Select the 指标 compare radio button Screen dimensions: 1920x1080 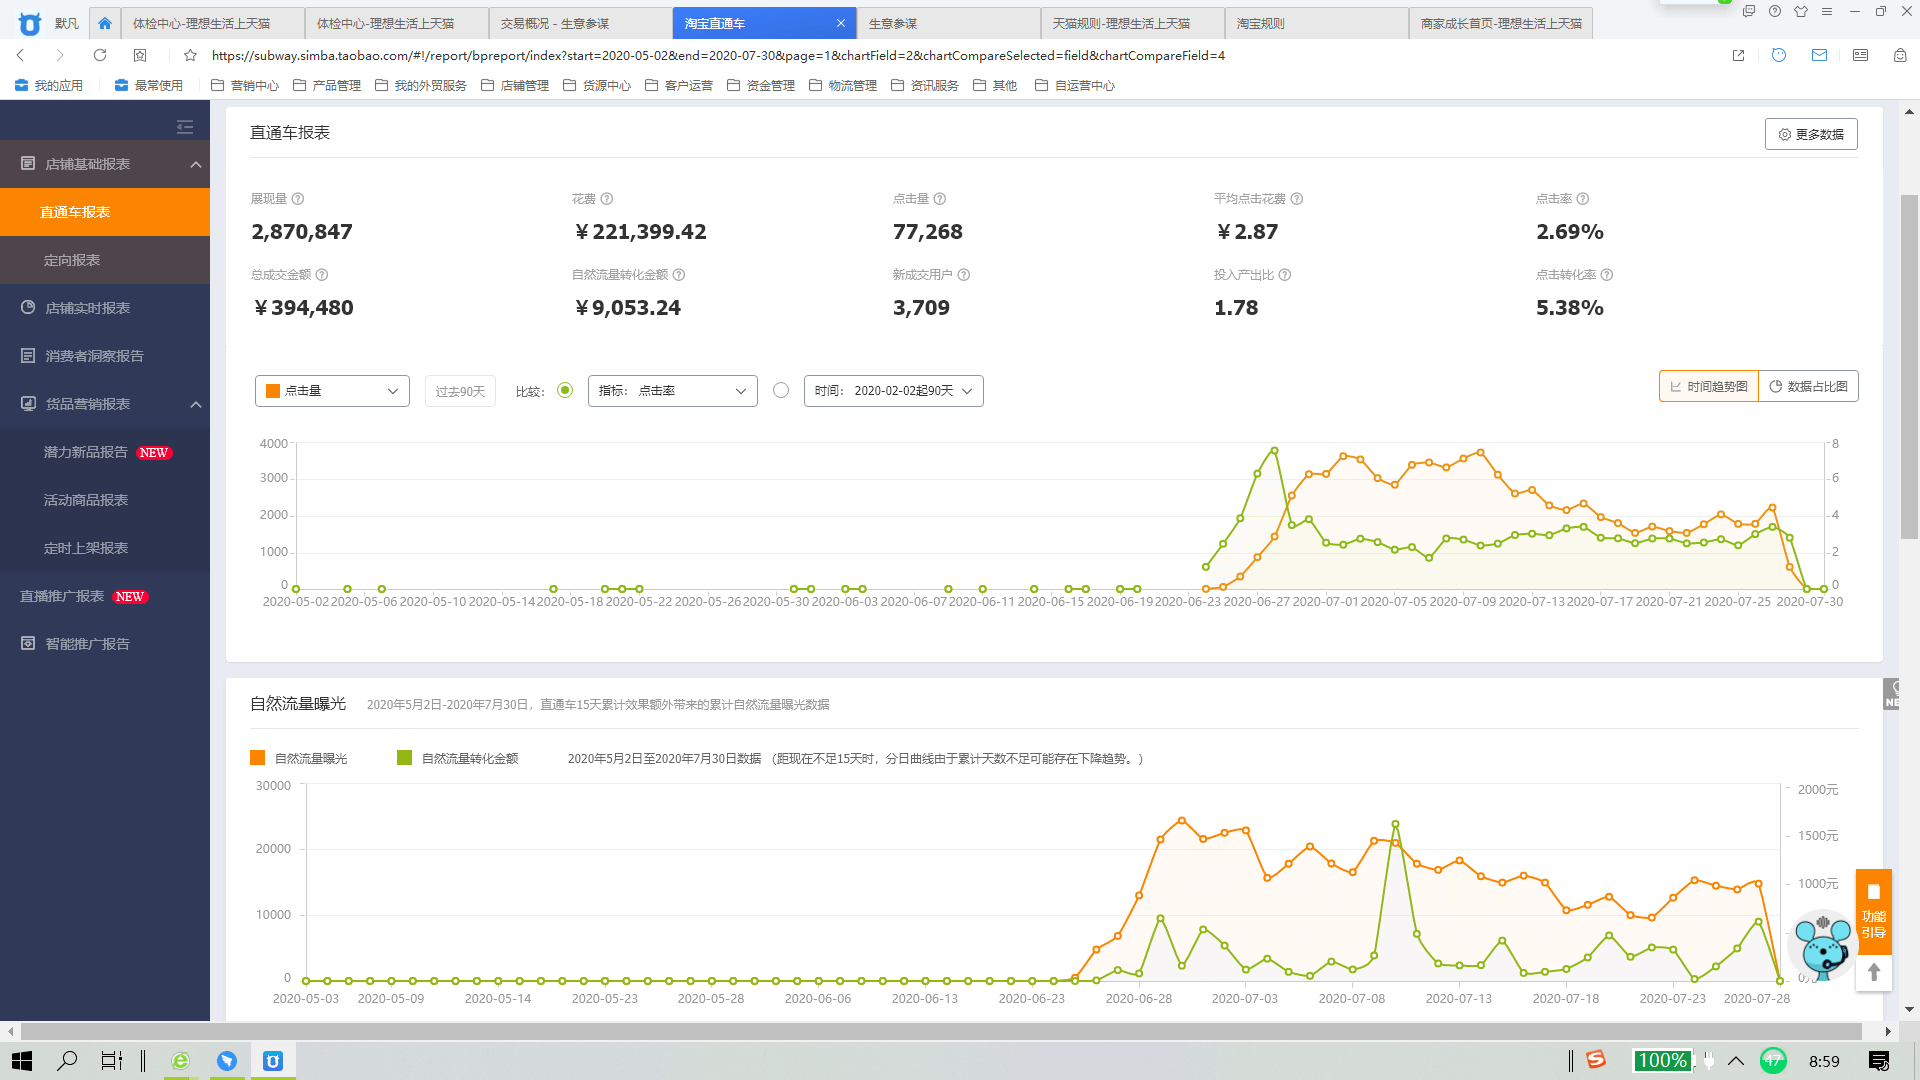tap(565, 390)
